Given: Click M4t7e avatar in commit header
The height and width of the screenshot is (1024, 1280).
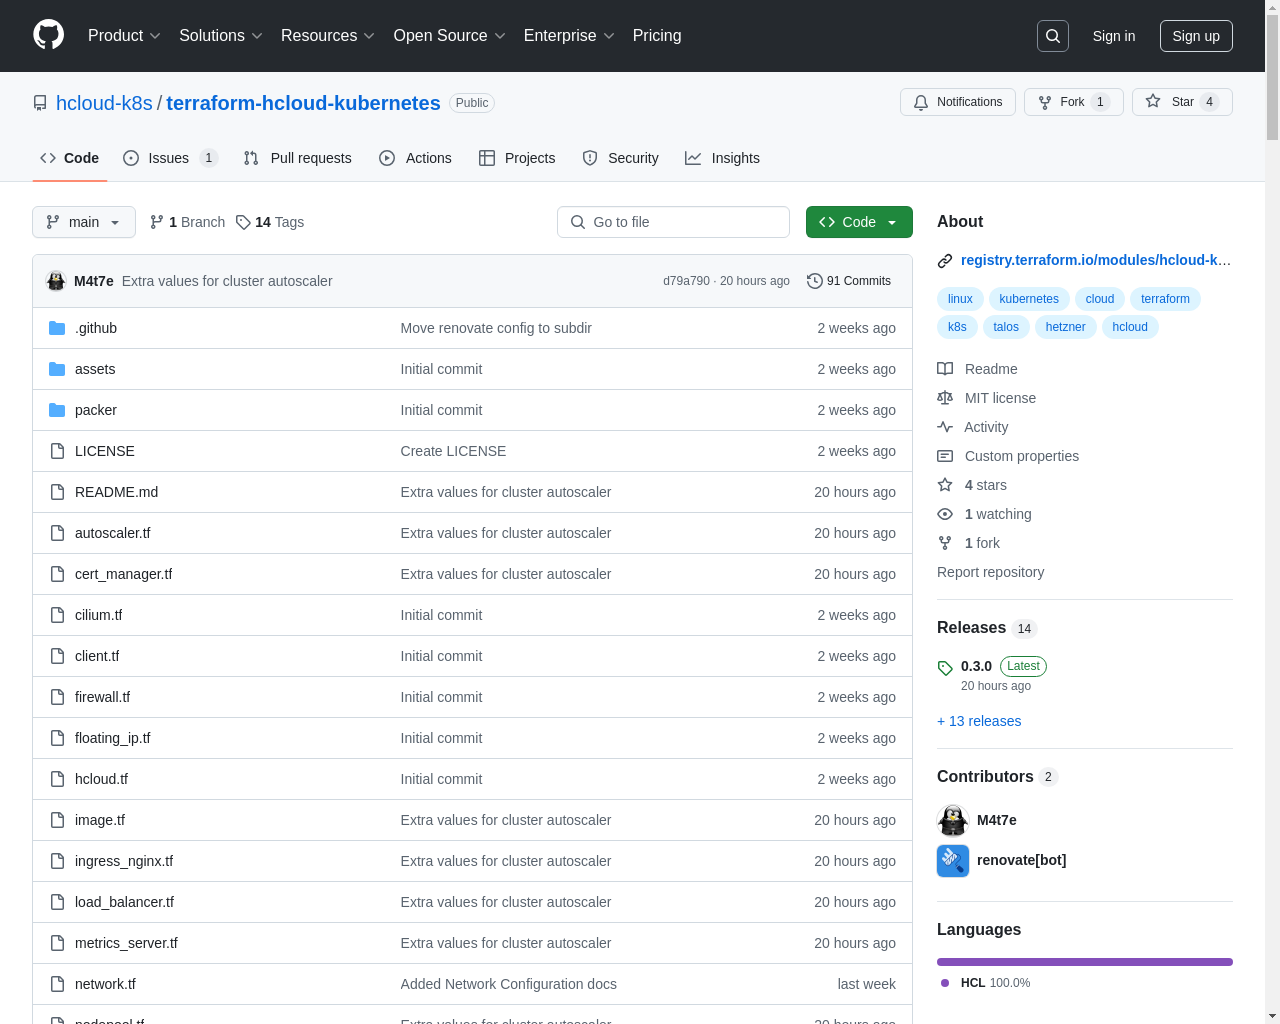Looking at the screenshot, I should point(56,281).
